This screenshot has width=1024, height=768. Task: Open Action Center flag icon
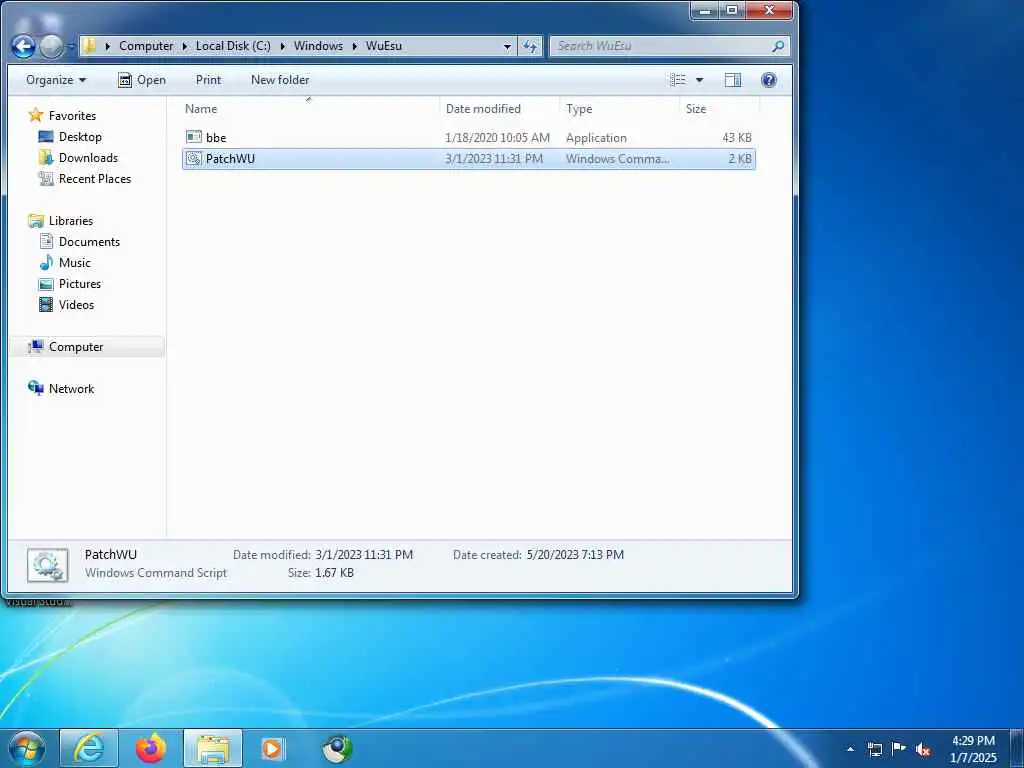click(x=899, y=748)
